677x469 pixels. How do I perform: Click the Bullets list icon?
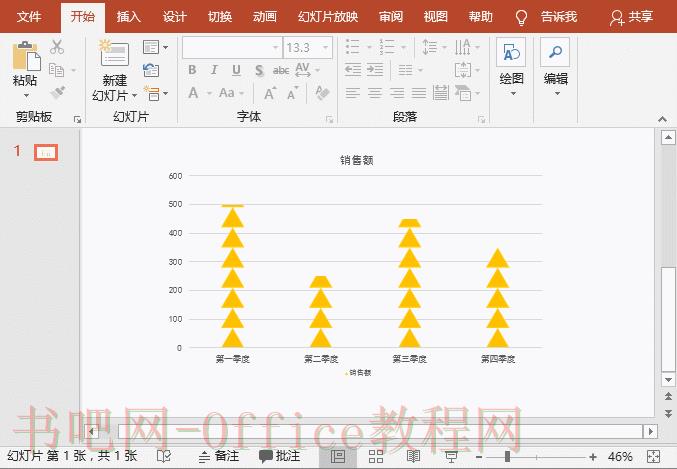(353, 47)
